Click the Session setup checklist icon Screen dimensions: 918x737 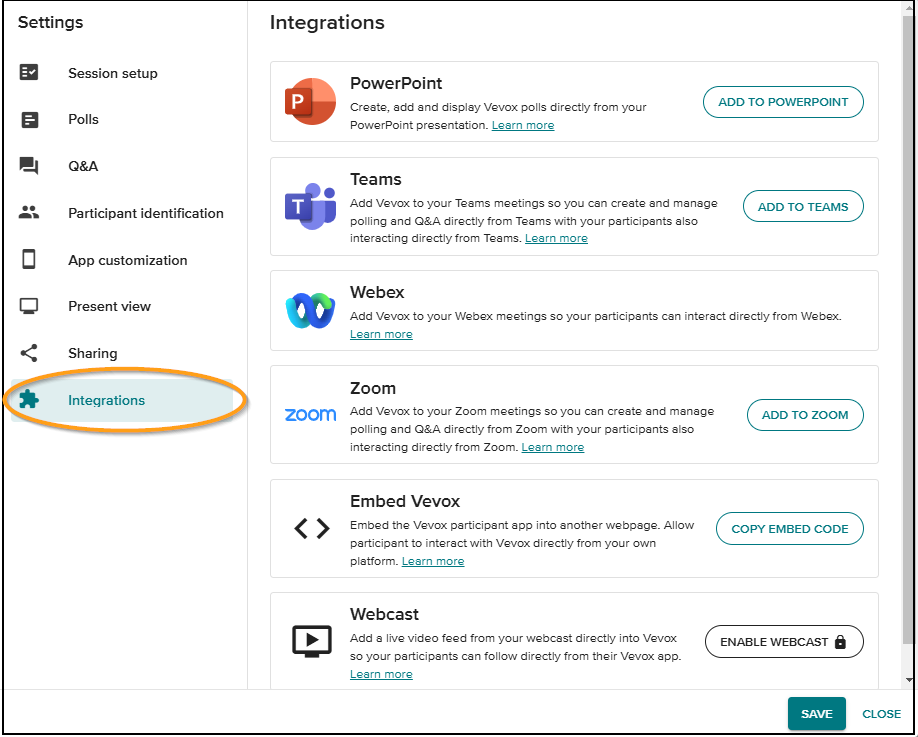click(29, 72)
